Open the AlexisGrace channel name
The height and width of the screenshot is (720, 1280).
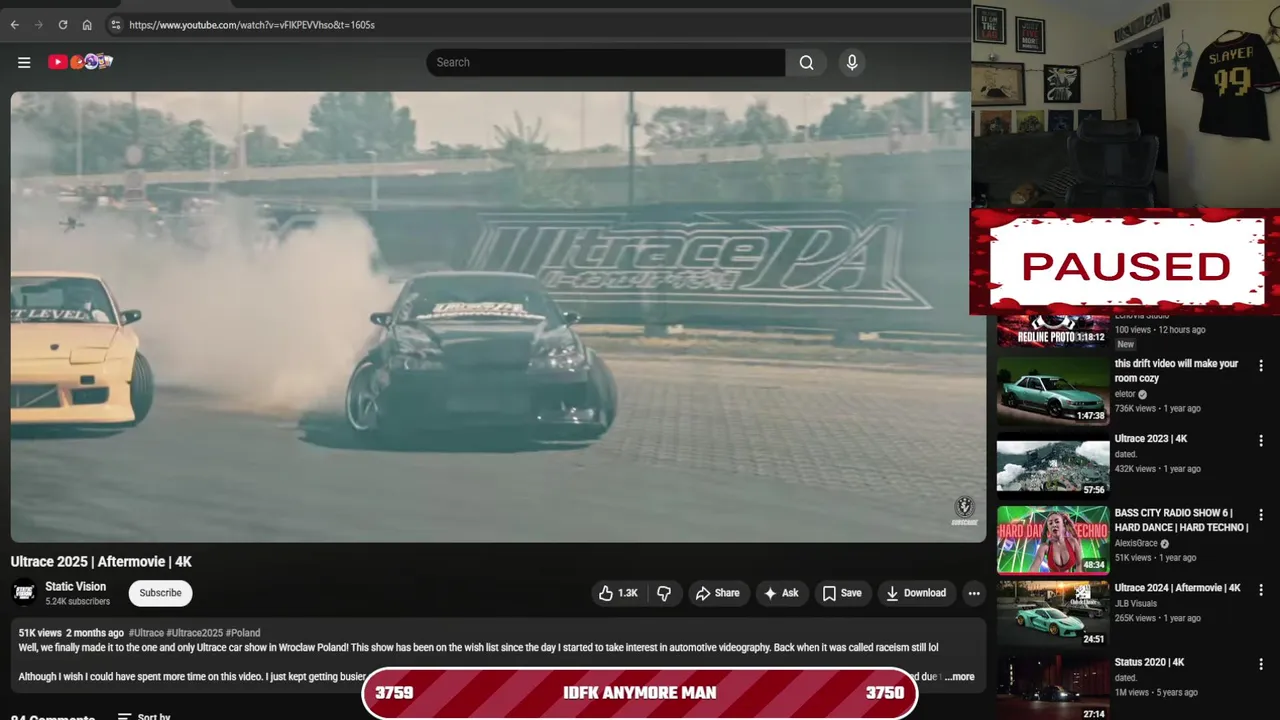1136,543
